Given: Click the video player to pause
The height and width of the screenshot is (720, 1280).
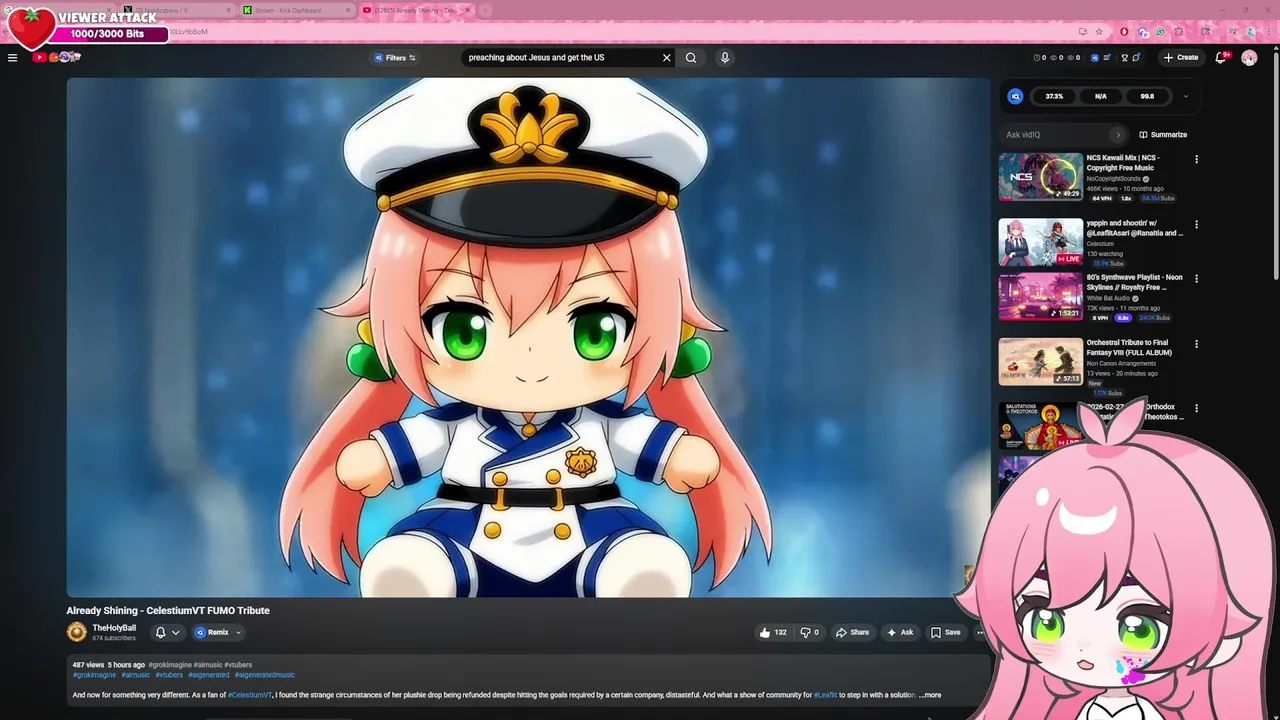Looking at the screenshot, I should coord(528,337).
